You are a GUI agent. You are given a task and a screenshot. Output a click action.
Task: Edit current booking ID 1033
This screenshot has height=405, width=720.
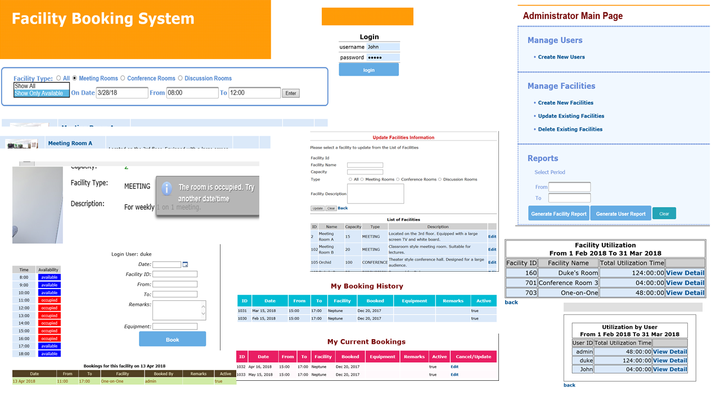[x=455, y=375]
